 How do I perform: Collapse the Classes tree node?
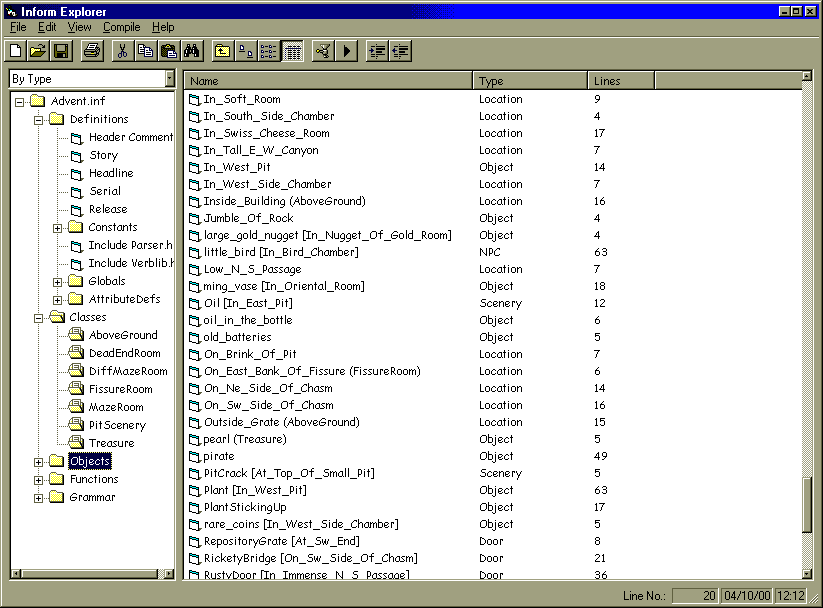coord(39,318)
